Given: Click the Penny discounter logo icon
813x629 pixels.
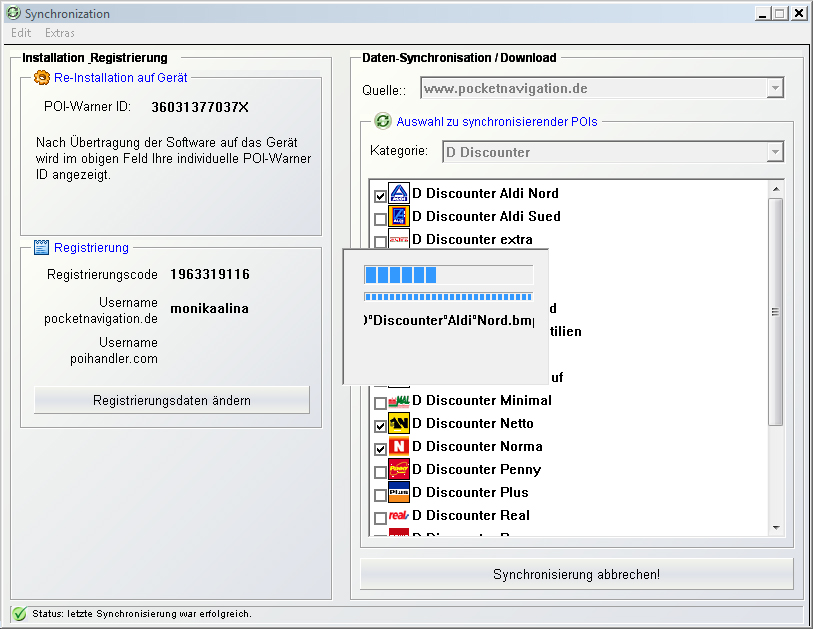Looking at the screenshot, I should [x=399, y=470].
